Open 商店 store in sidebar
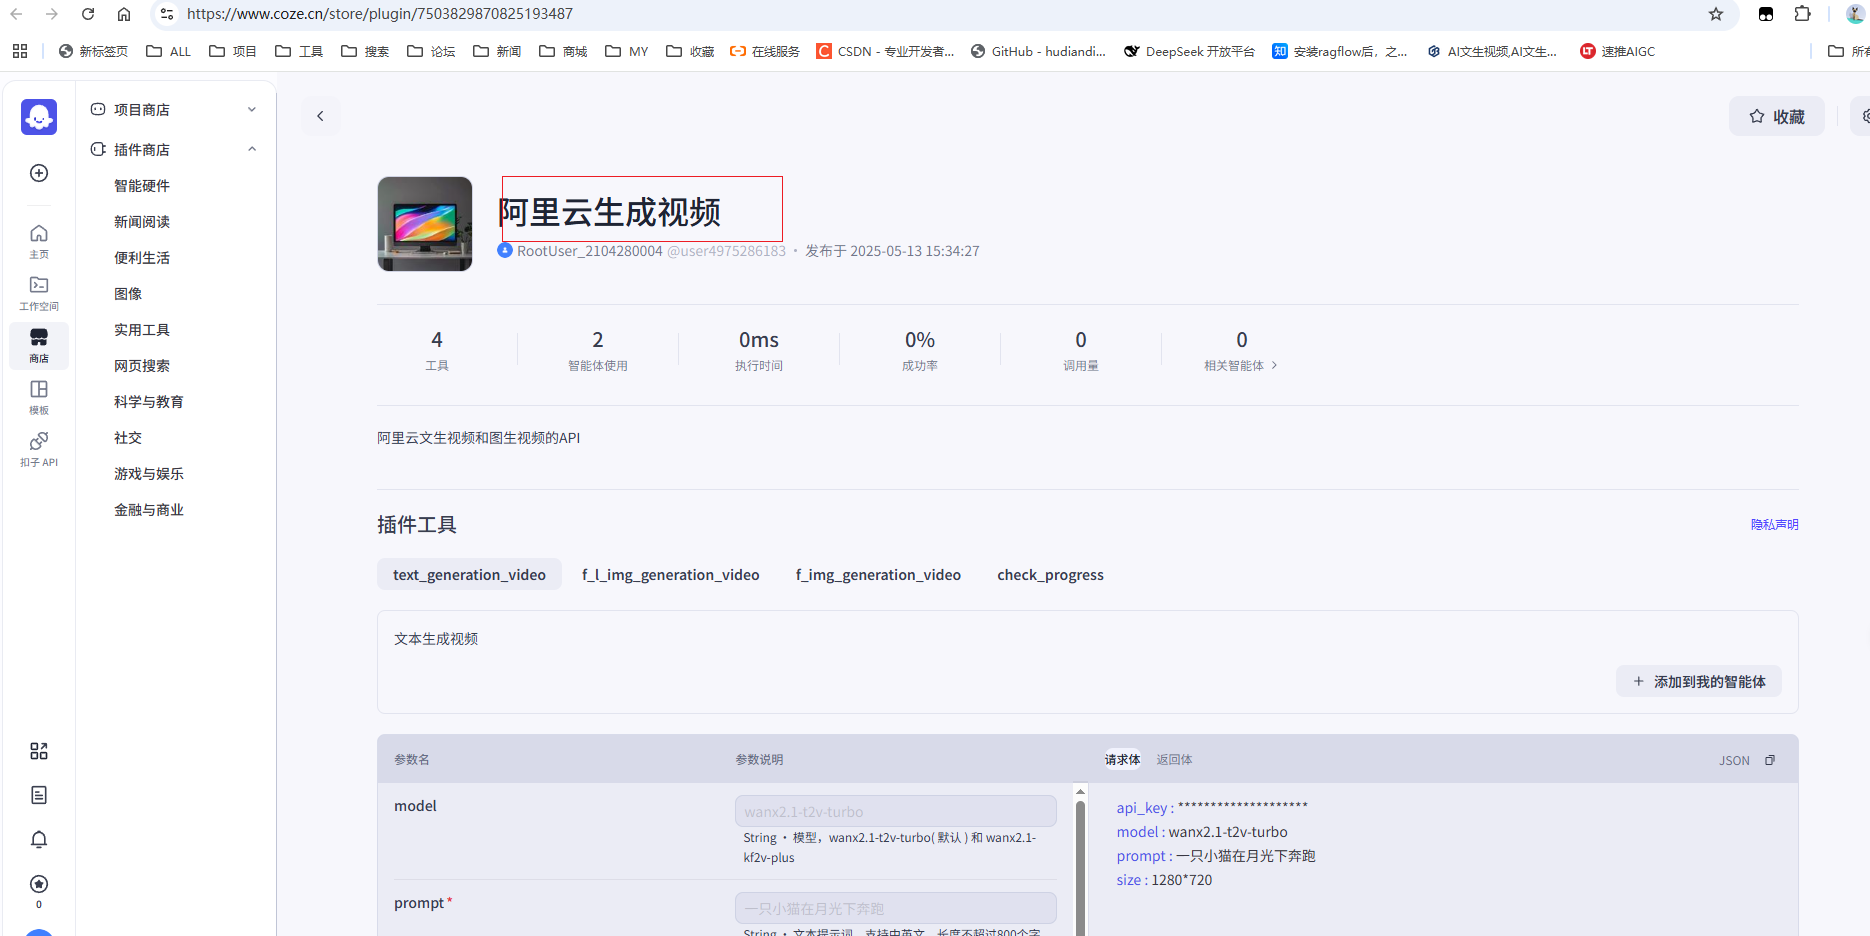 tap(39, 345)
